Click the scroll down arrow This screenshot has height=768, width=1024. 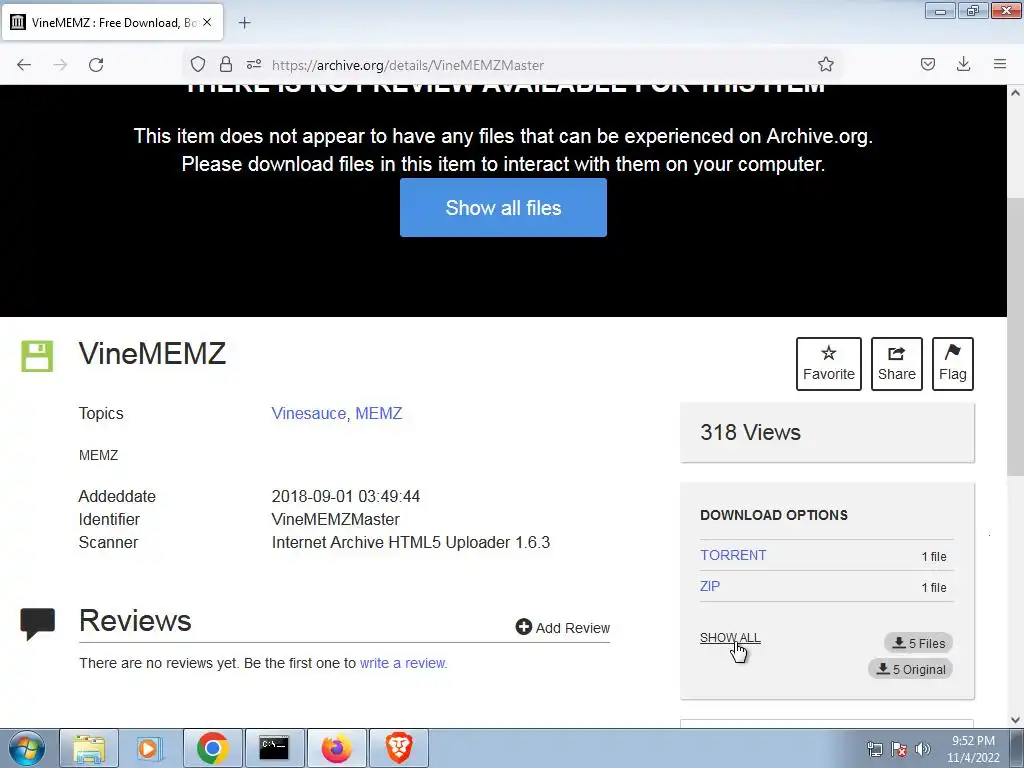tap(1016, 720)
